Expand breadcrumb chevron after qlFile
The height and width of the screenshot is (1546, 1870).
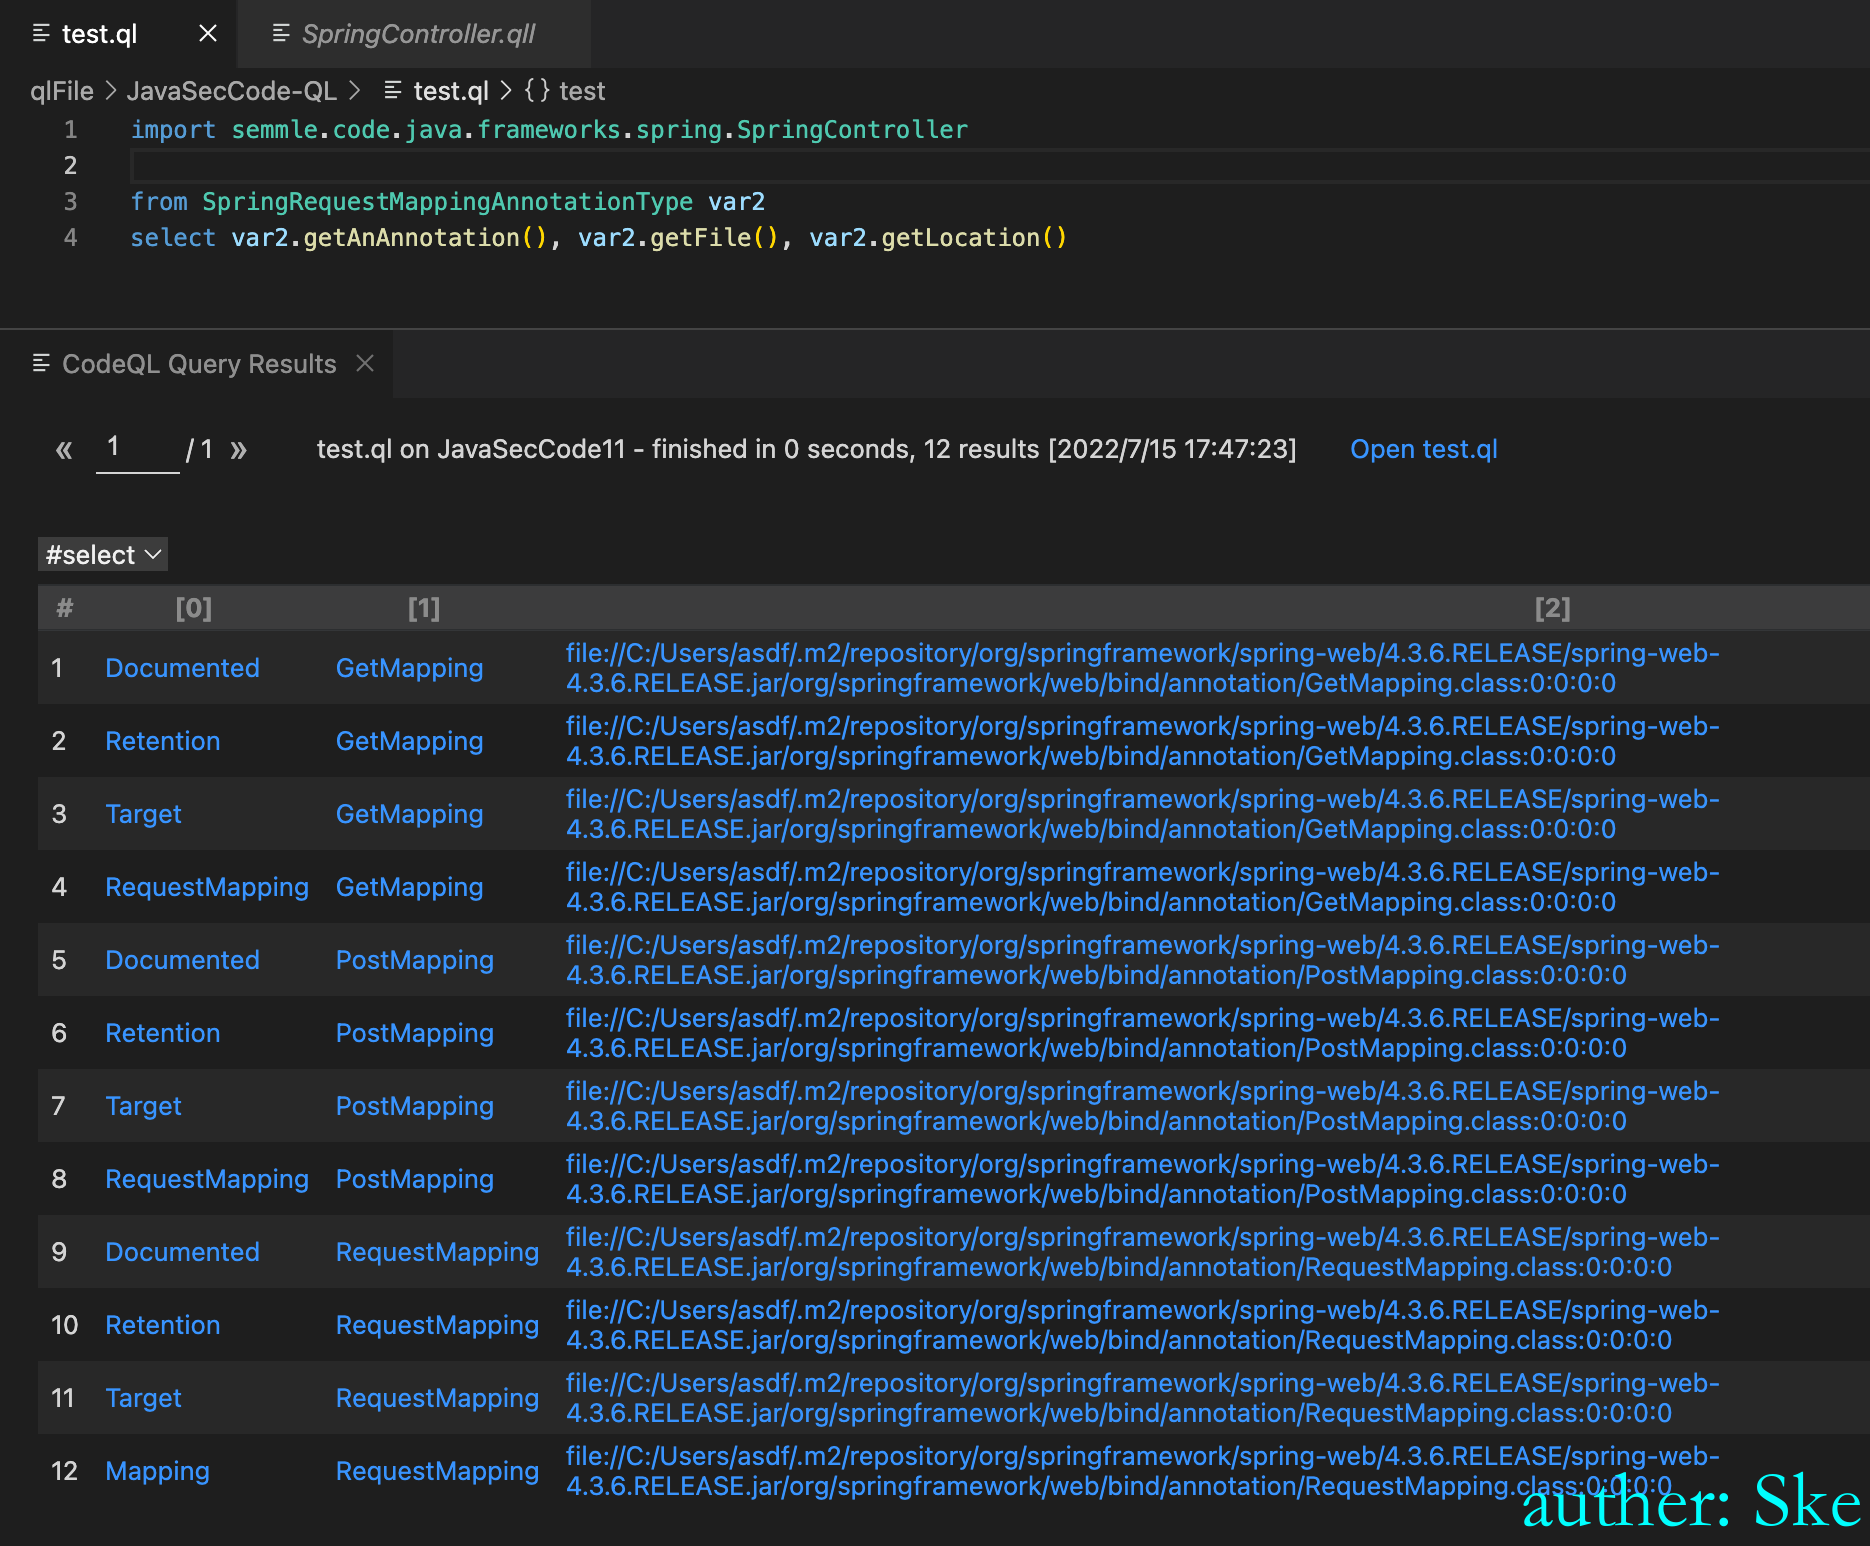pos(111,91)
